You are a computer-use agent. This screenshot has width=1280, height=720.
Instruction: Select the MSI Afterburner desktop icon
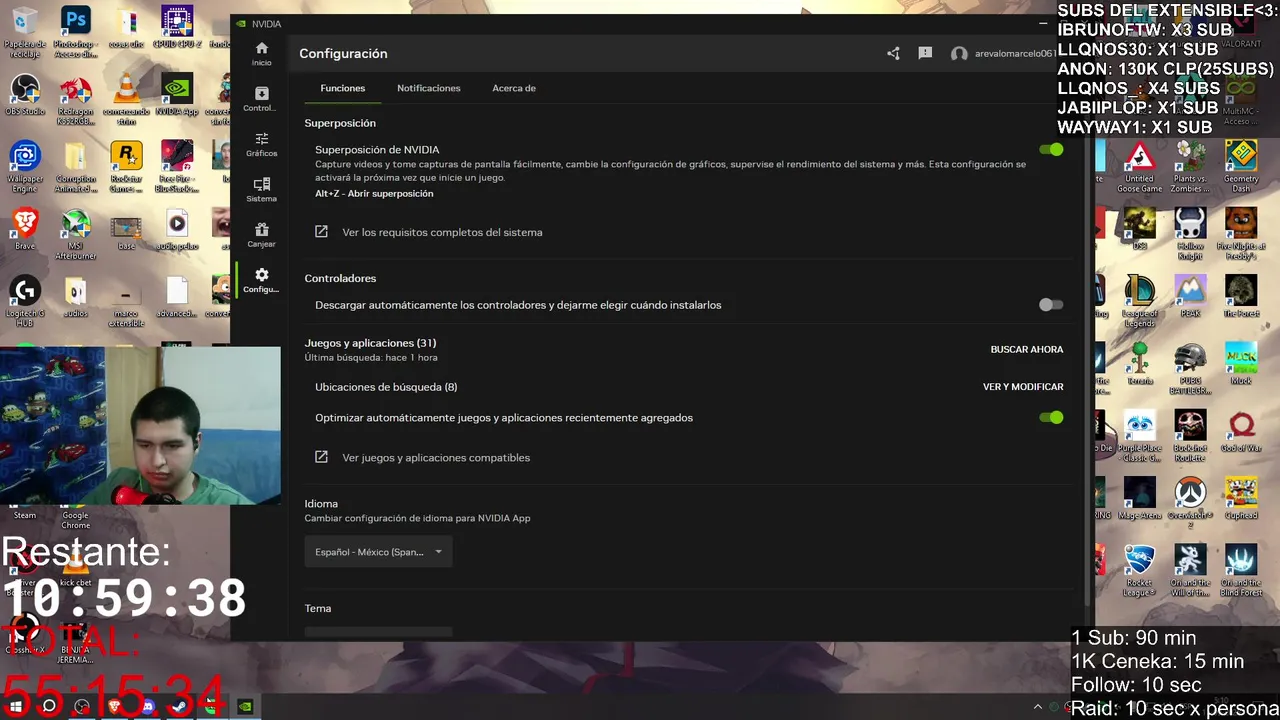click(x=75, y=234)
